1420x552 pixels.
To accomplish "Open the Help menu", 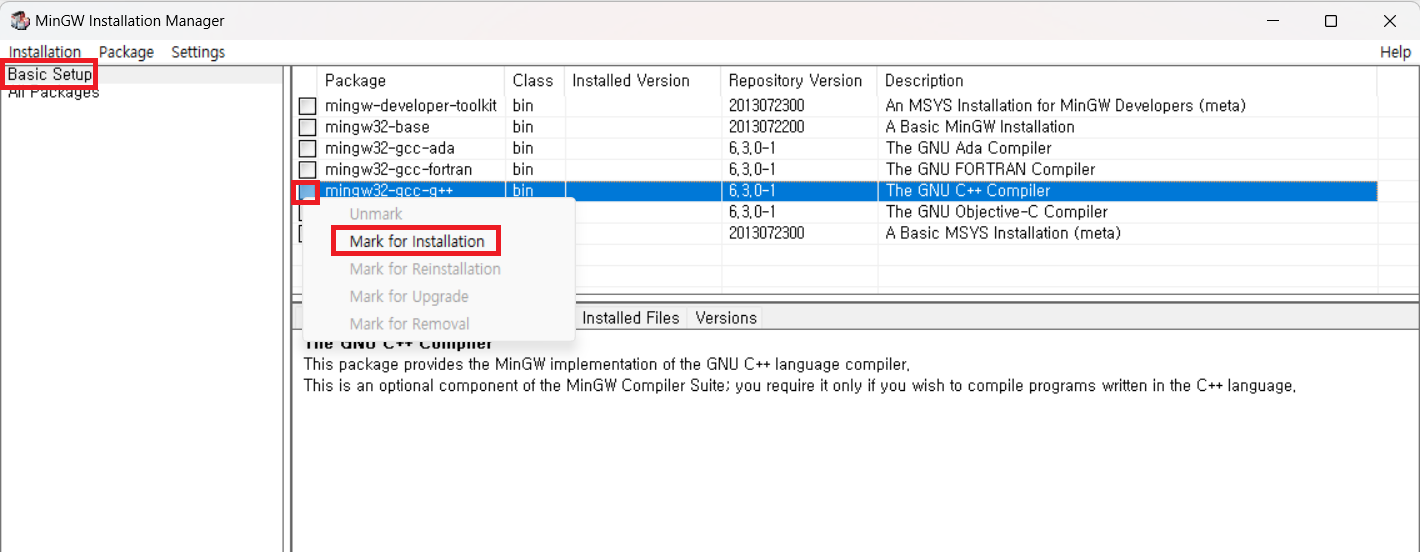I will [x=1395, y=52].
